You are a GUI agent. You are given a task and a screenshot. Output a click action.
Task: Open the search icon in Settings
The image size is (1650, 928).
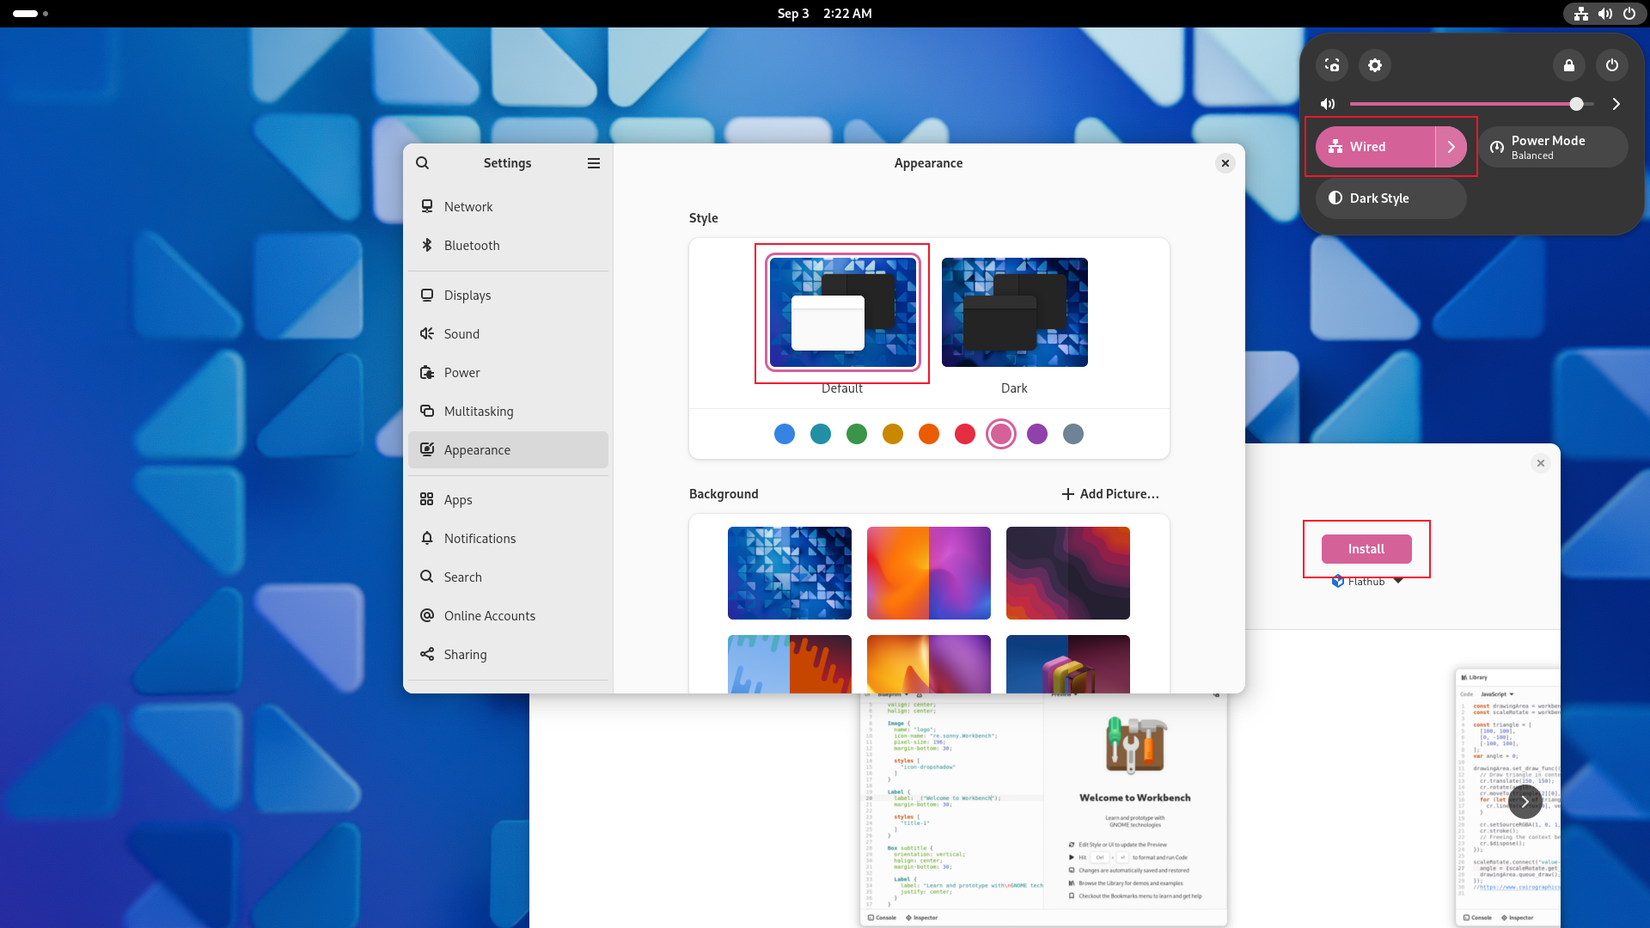[x=422, y=162]
